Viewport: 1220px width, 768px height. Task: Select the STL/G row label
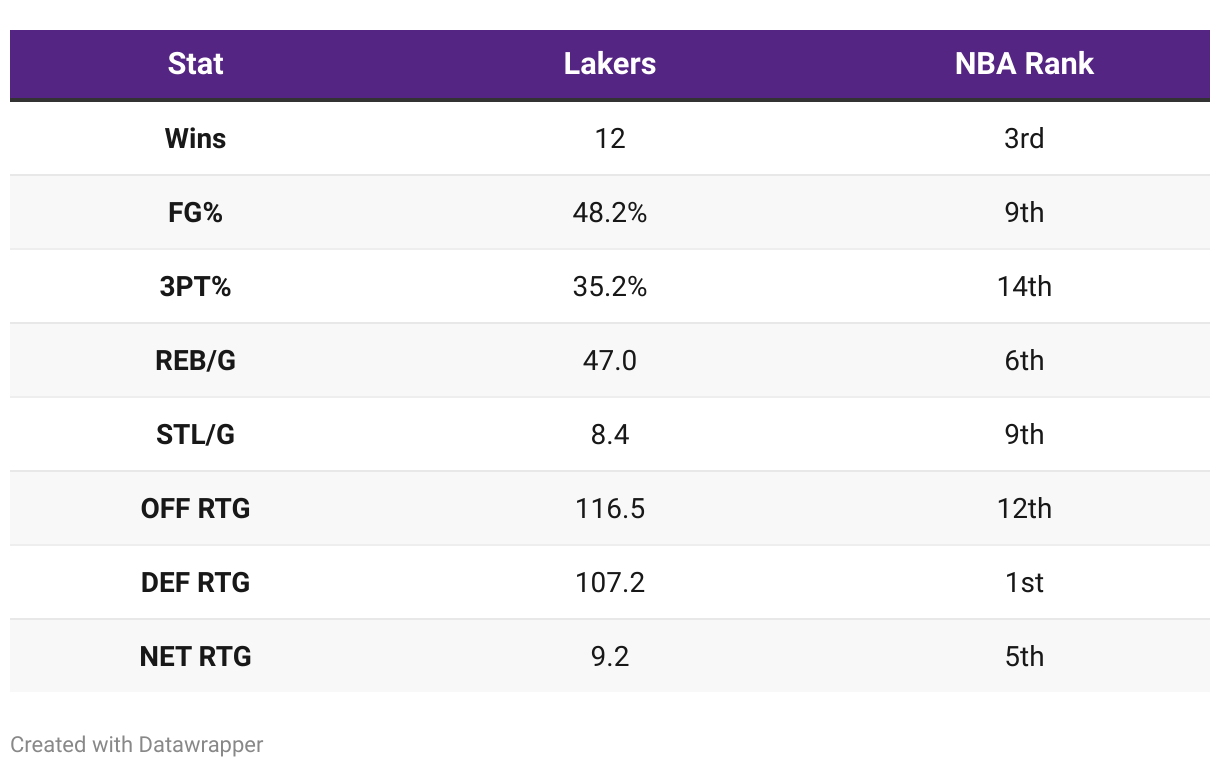[196, 434]
